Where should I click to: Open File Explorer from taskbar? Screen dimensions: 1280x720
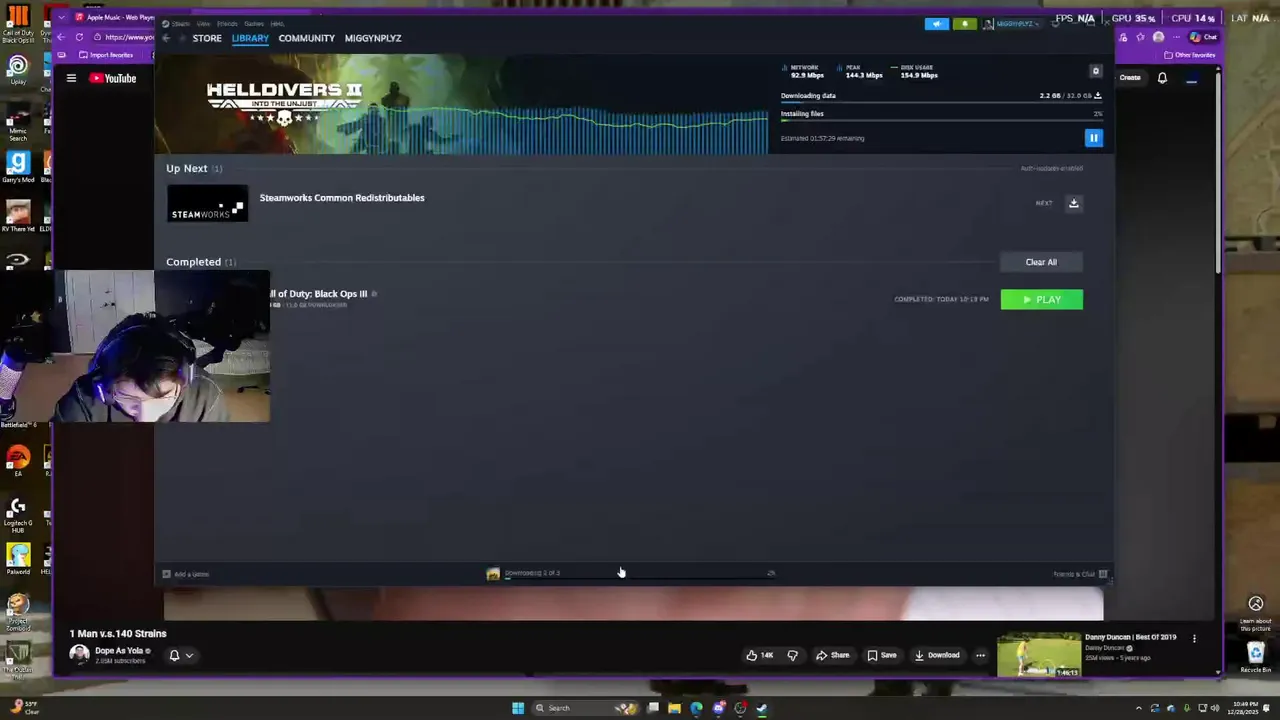[674, 708]
